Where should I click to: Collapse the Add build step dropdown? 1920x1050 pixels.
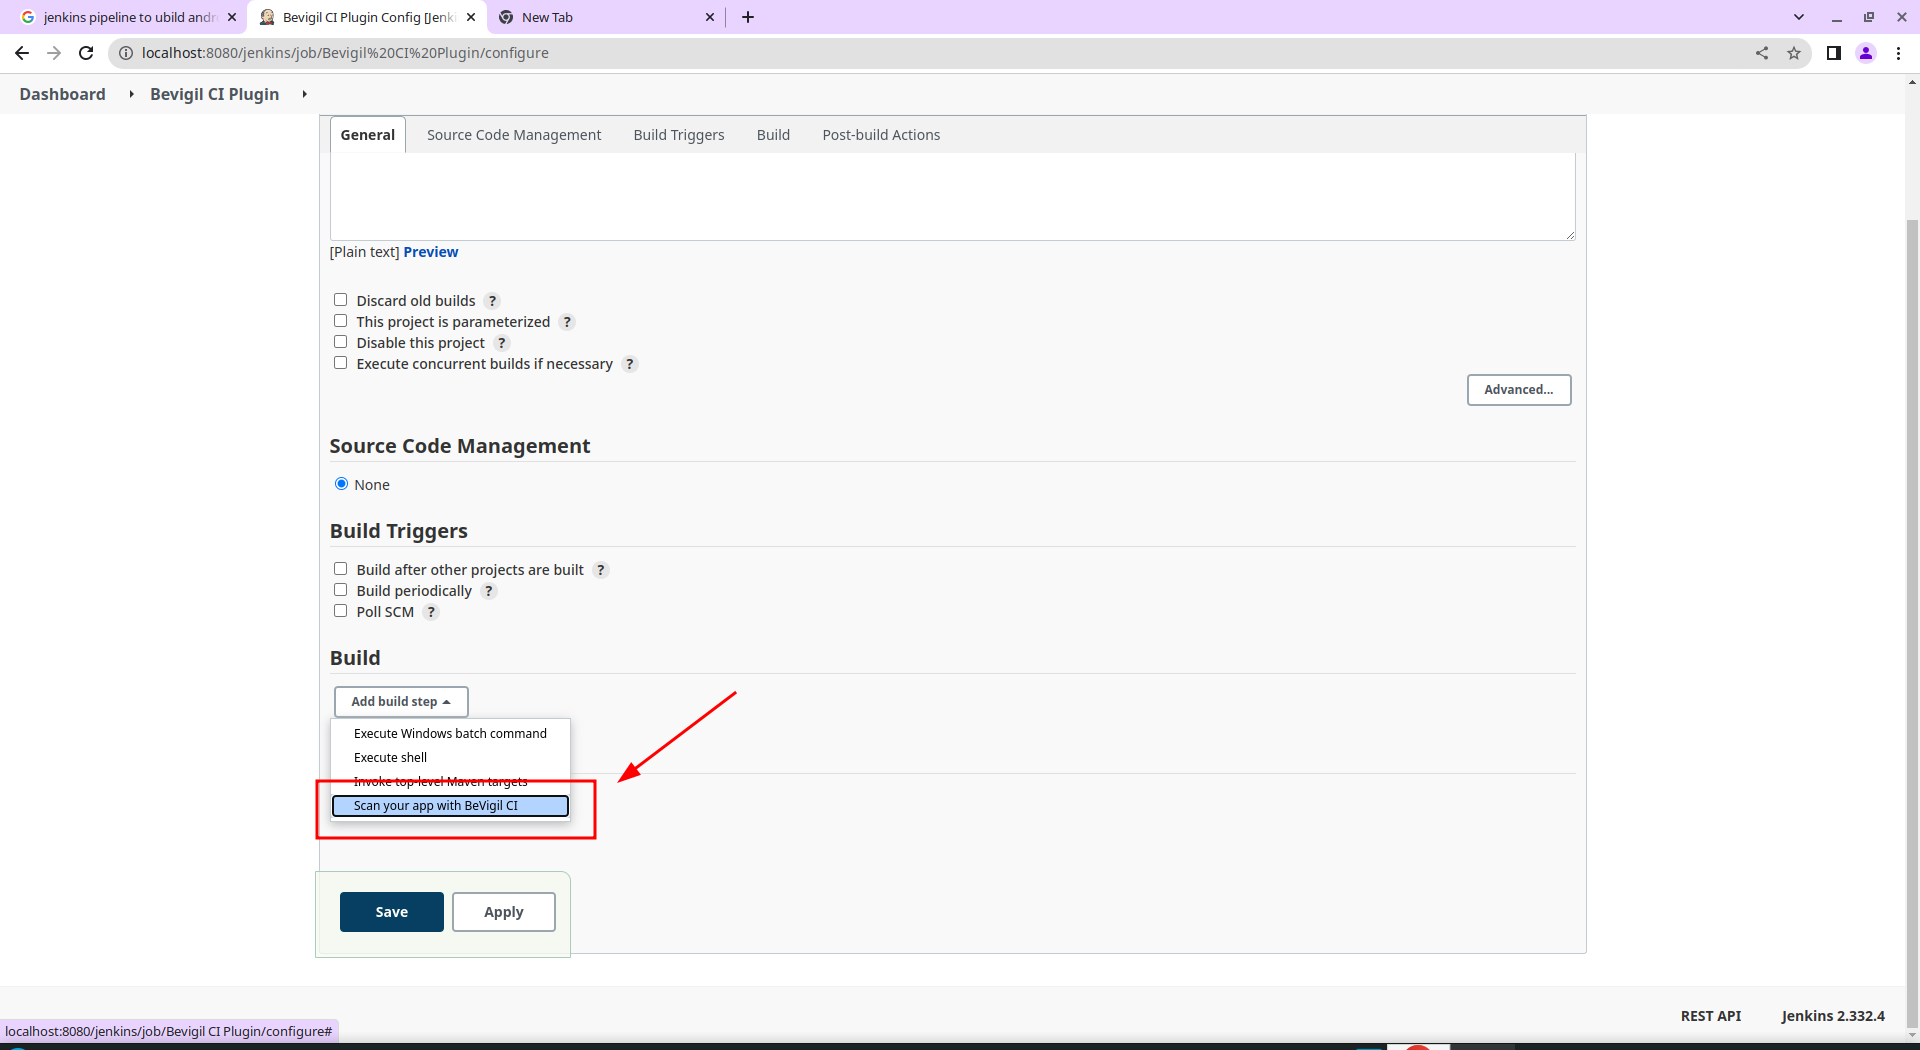click(401, 702)
